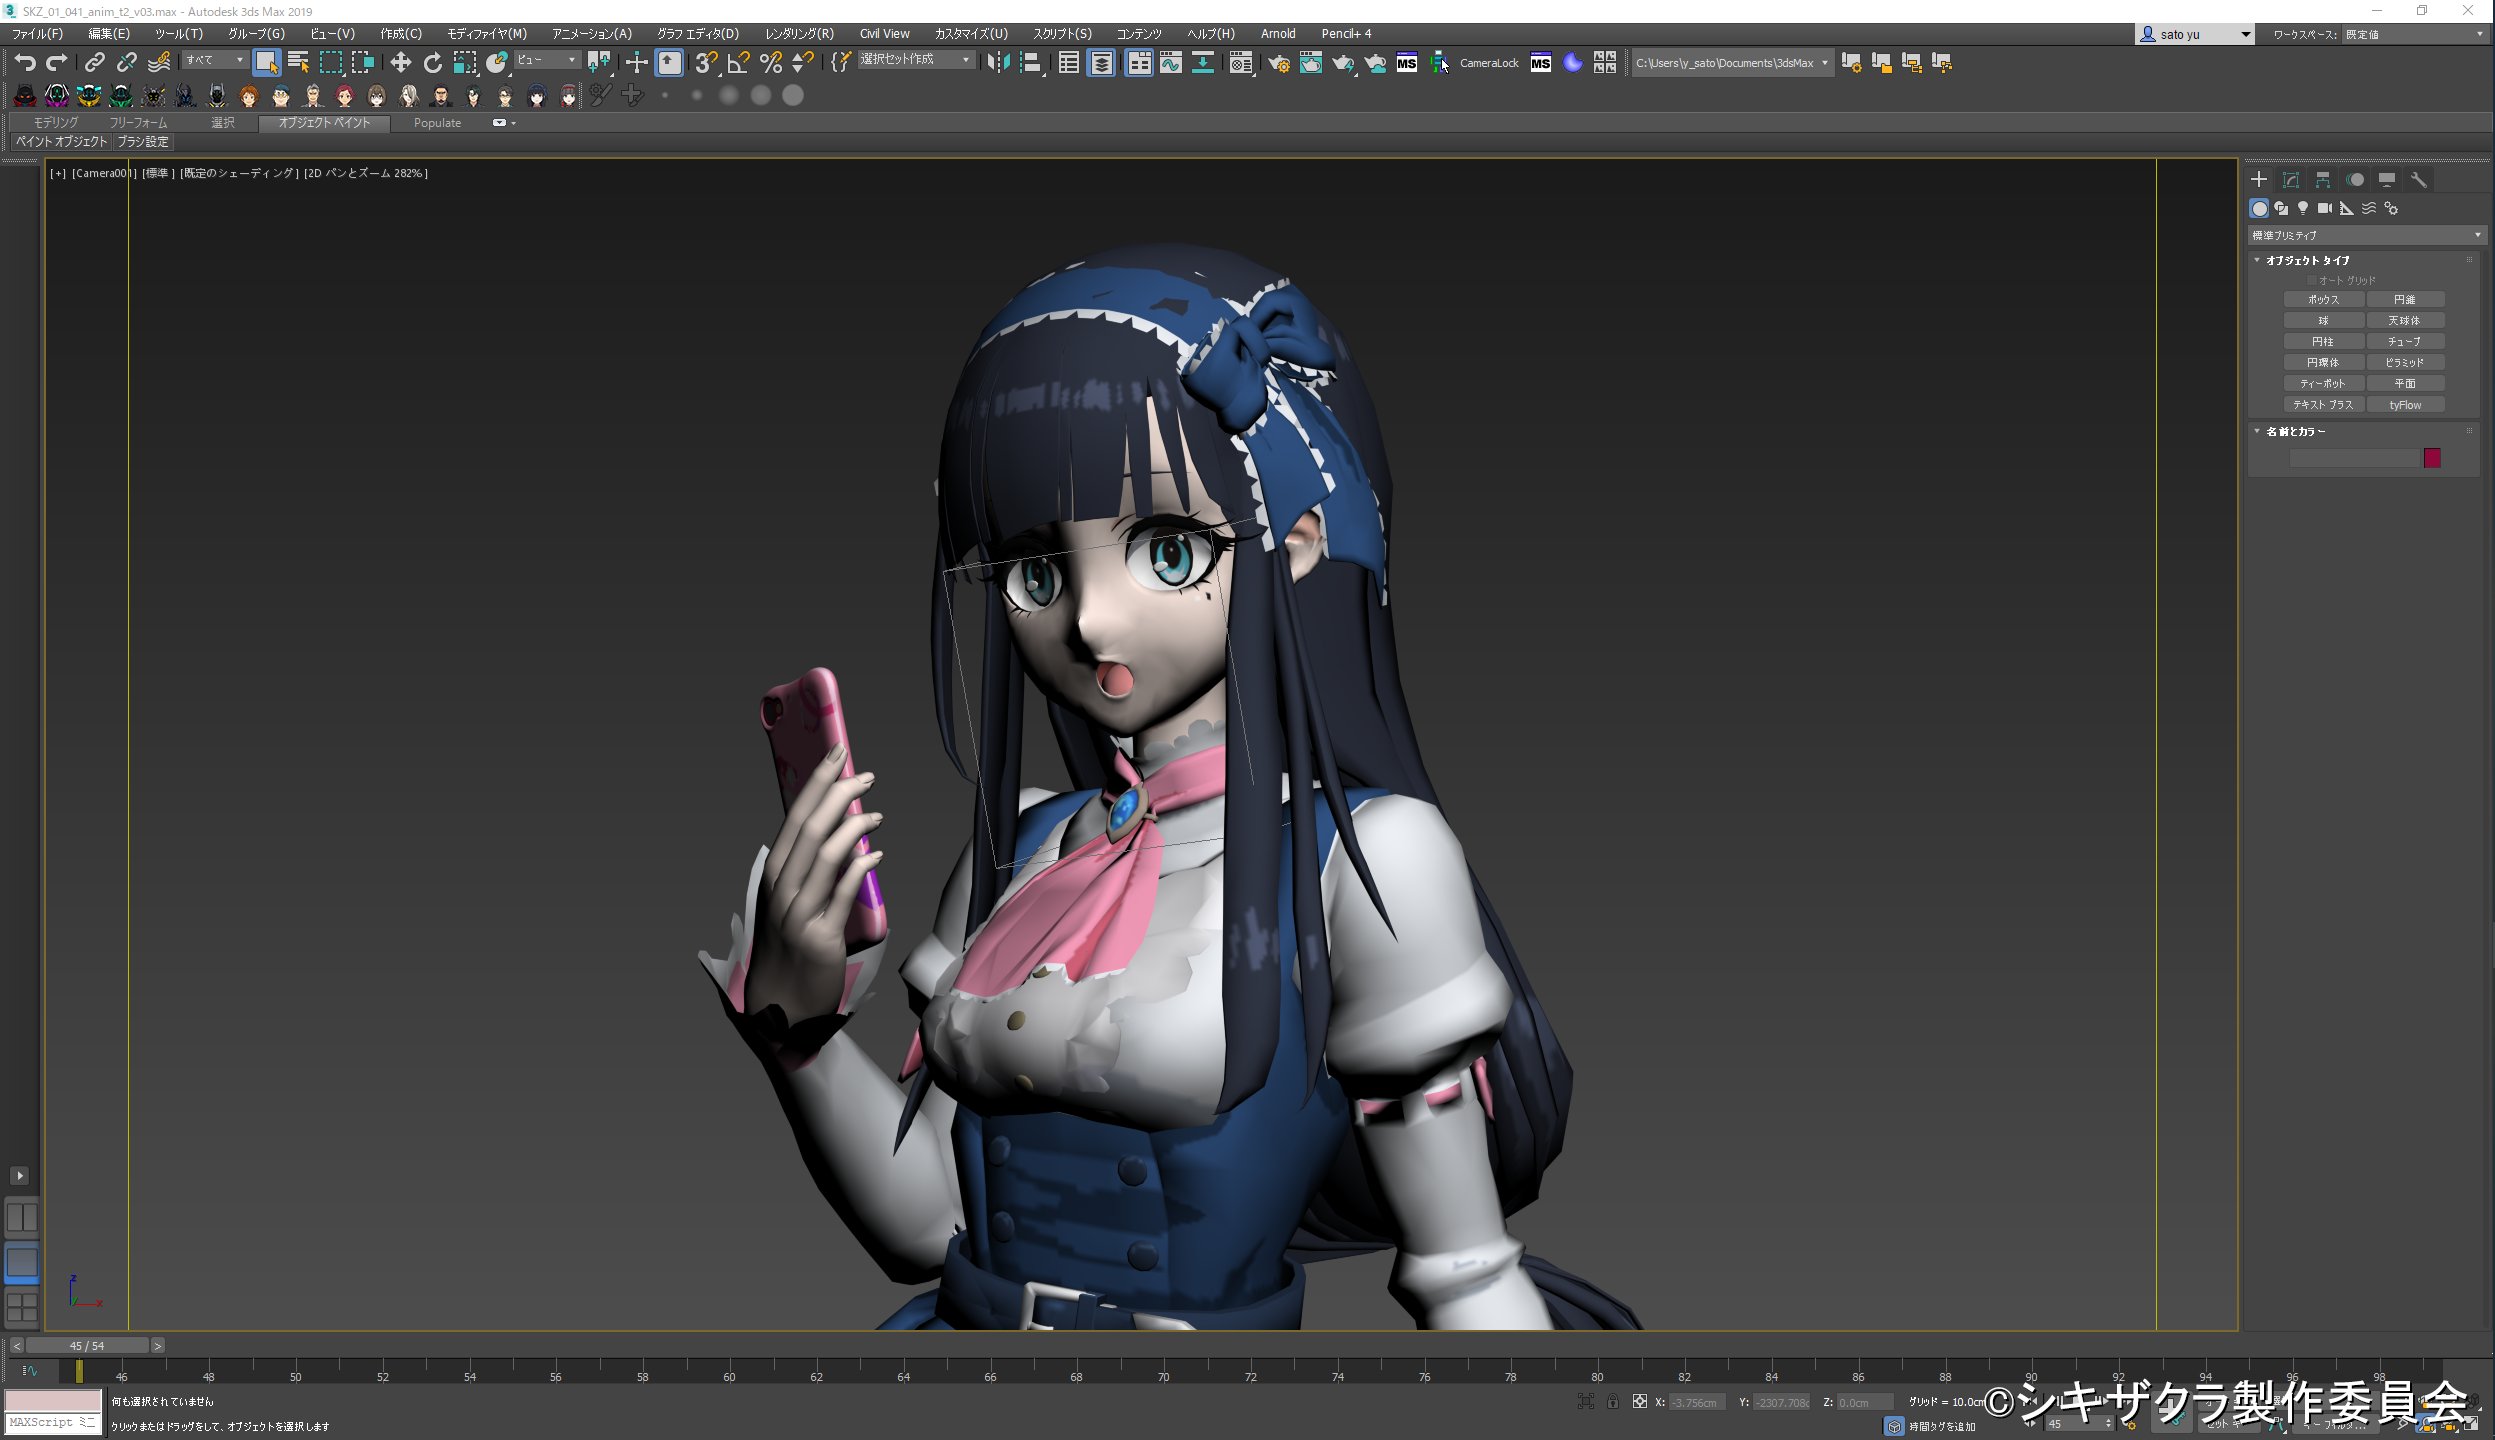This screenshot has height=1440, width=2495.
Task: Click the ピラミッド primitive button
Action: point(2405,362)
